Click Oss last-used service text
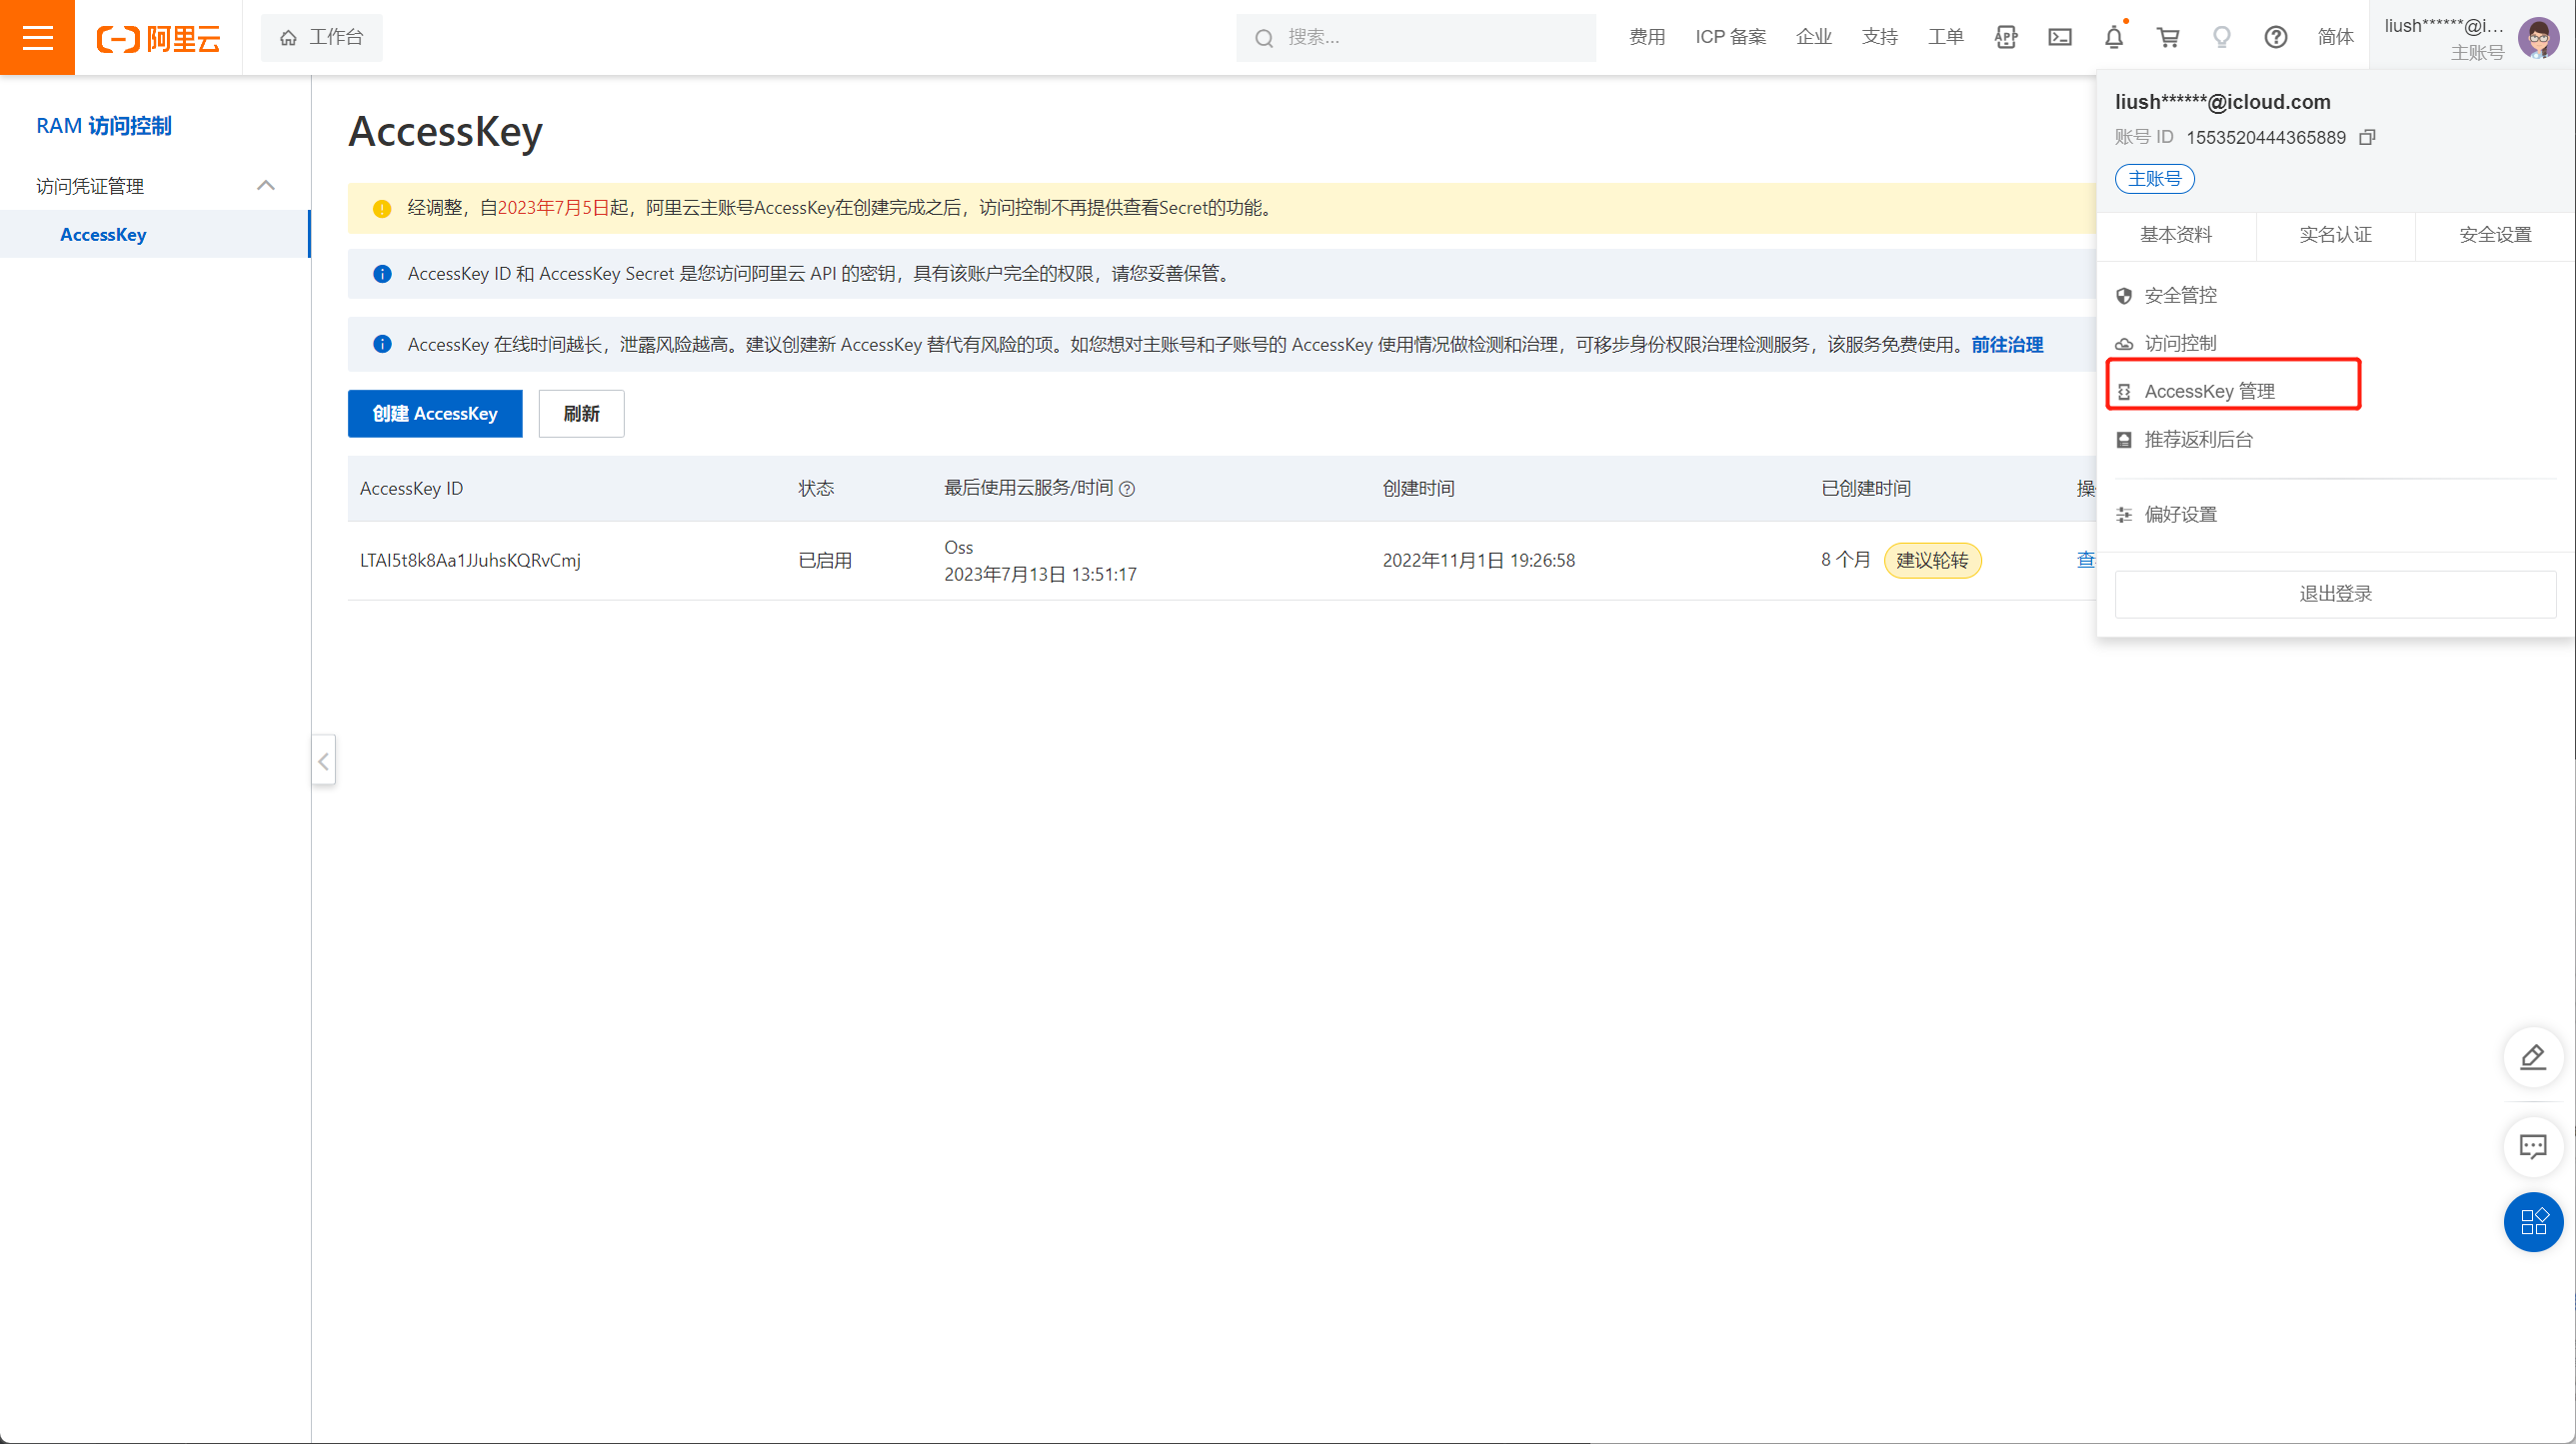This screenshot has height=1444, width=2576. point(958,548)
